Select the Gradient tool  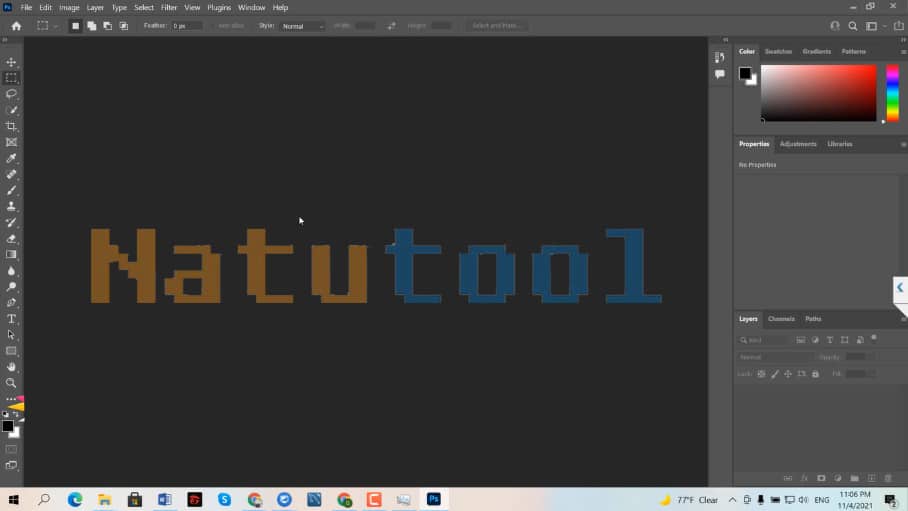(x=11, y=254)
